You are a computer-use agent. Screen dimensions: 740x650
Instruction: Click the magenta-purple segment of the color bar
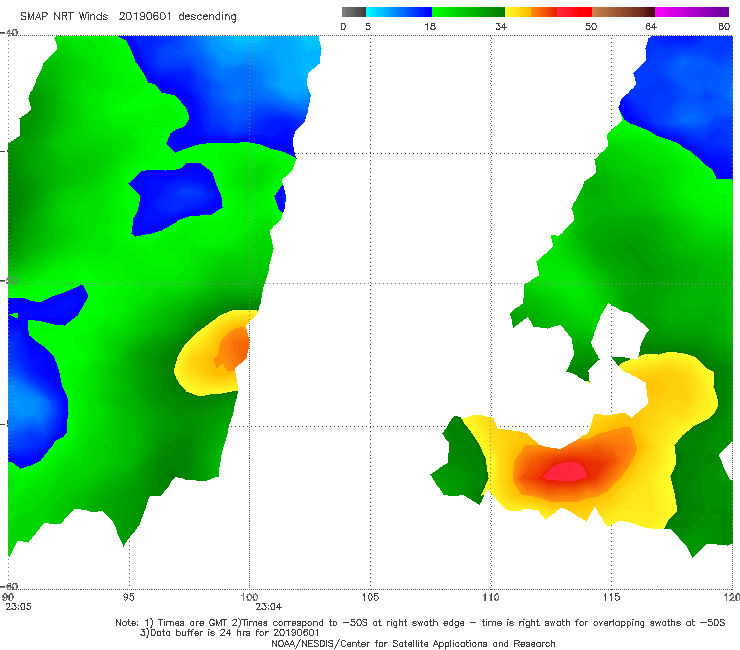692,12
